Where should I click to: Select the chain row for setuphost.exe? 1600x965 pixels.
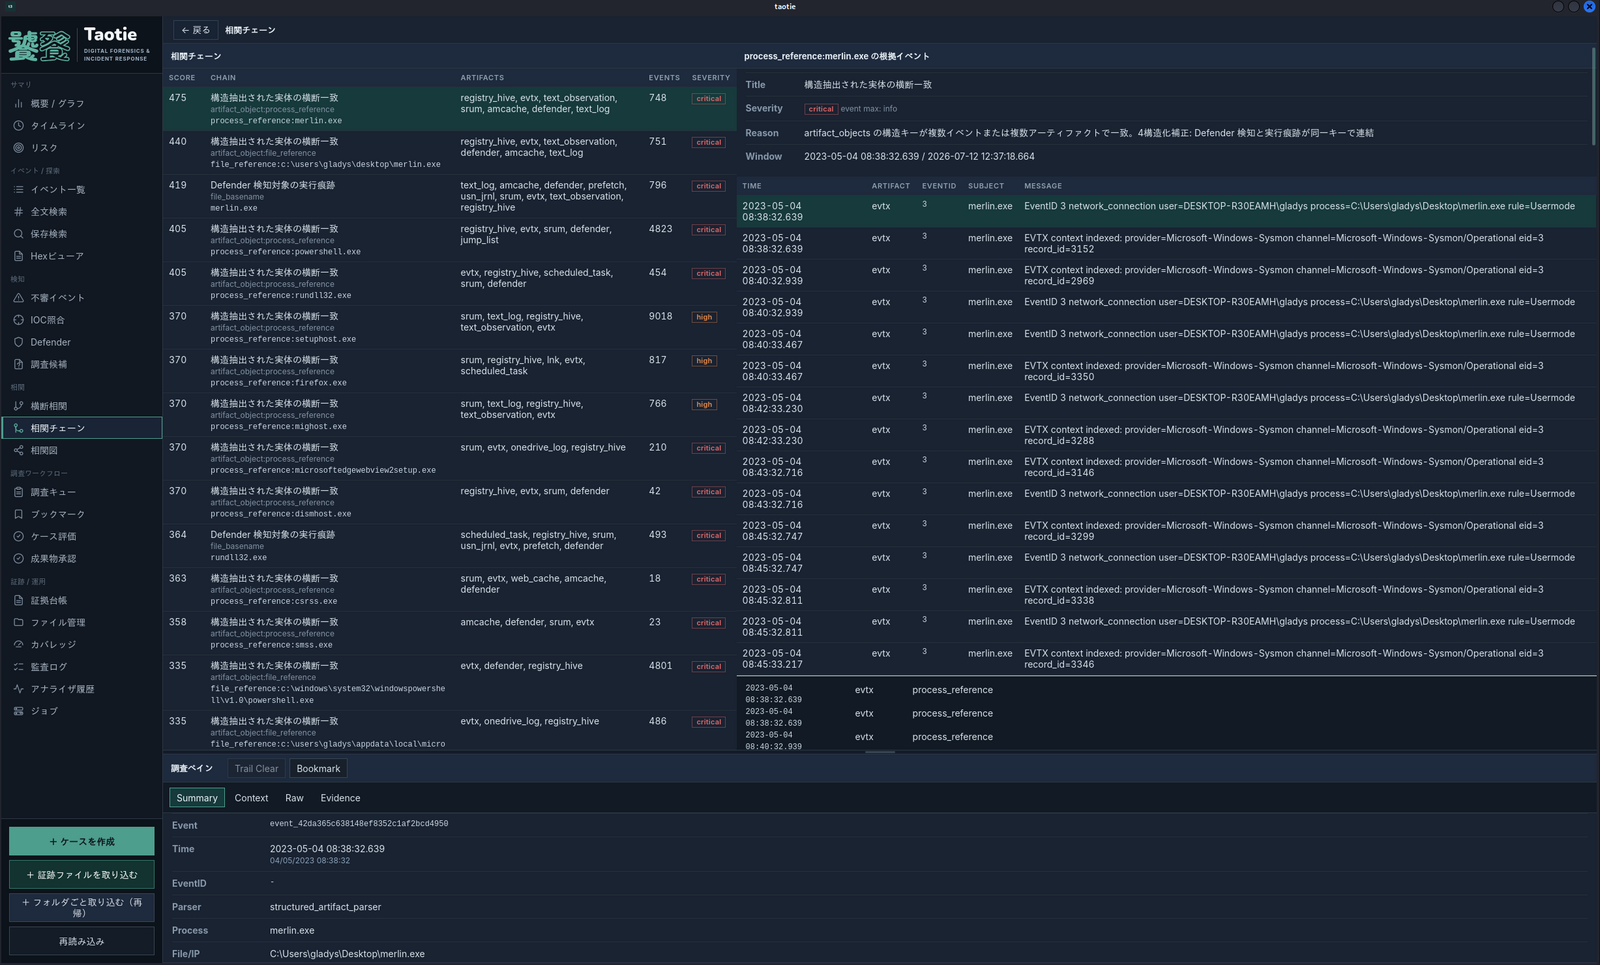tap(450, 327)
